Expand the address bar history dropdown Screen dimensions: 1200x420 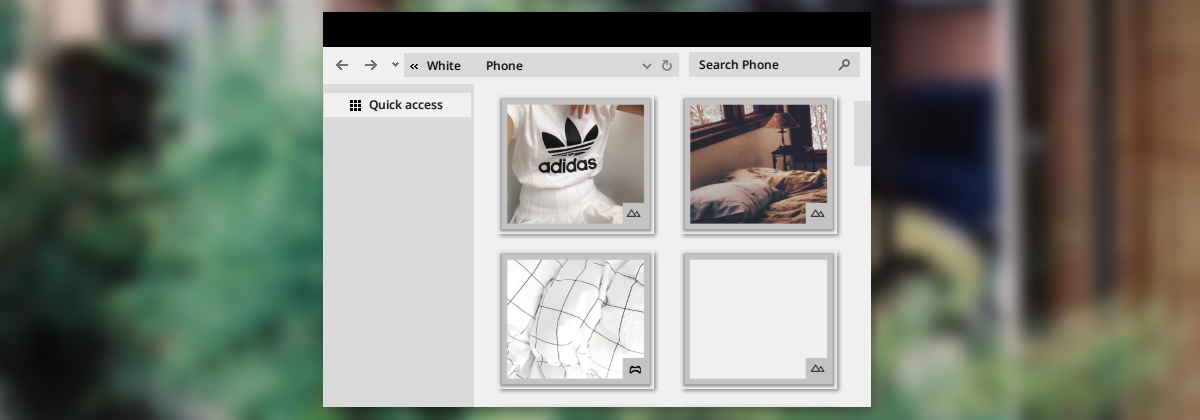click(x=647, y=66)
